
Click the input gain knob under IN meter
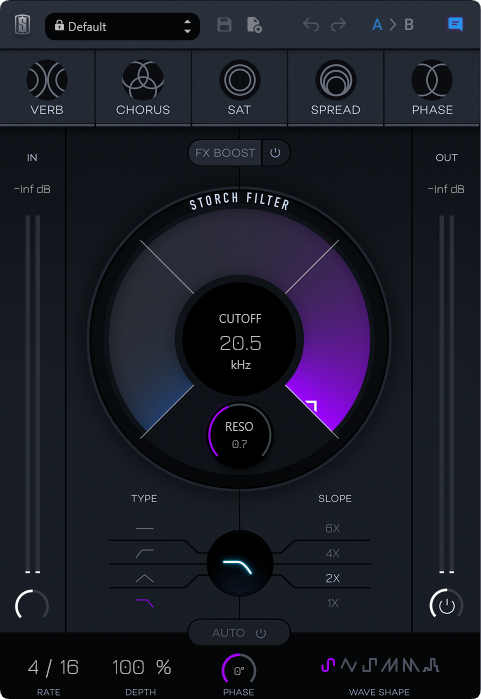click(32, 605)
